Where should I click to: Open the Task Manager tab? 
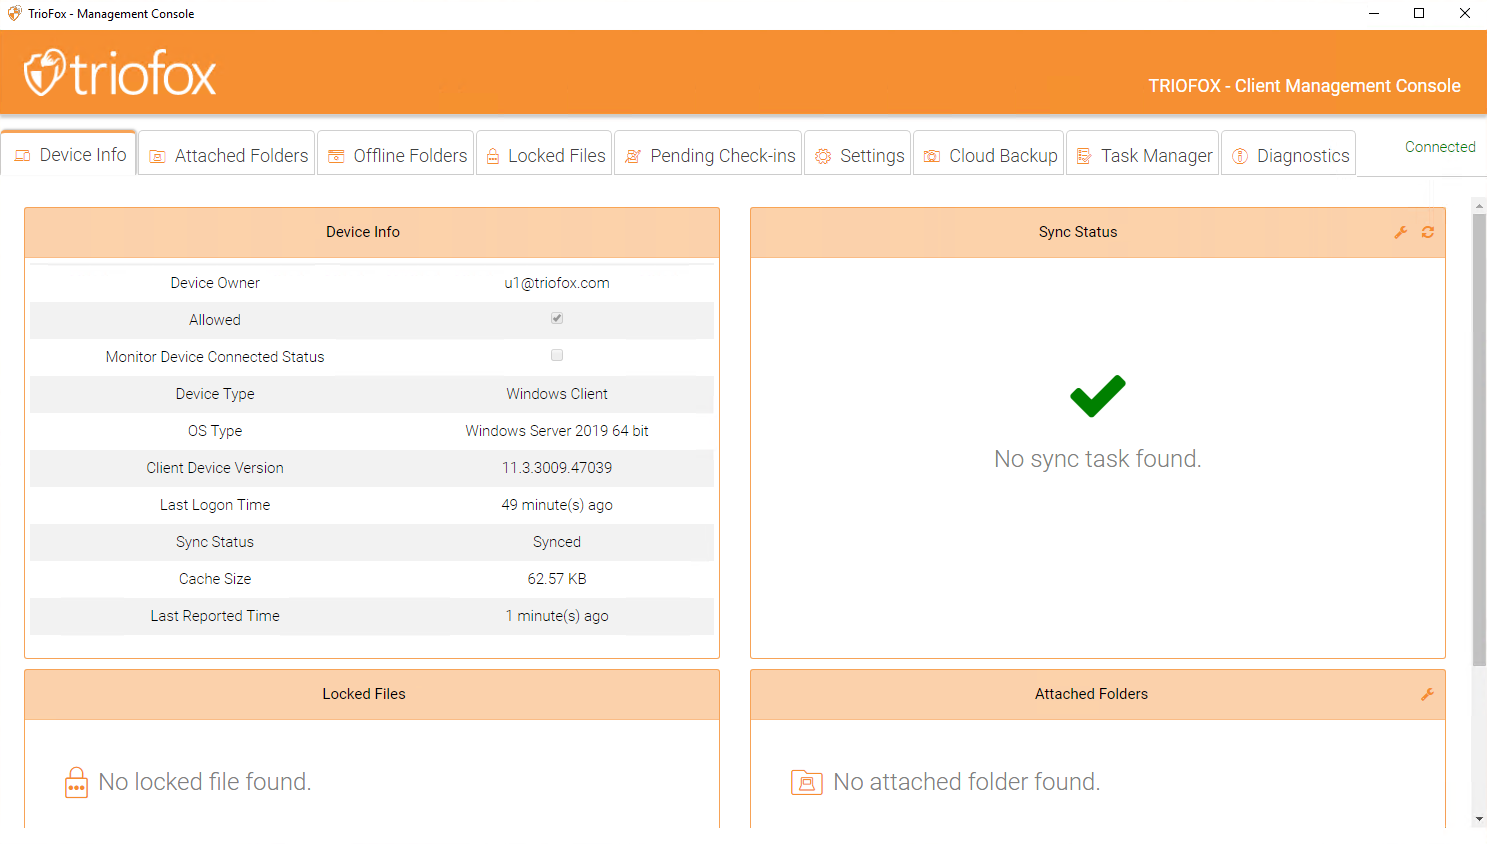tap(1143, 155)
